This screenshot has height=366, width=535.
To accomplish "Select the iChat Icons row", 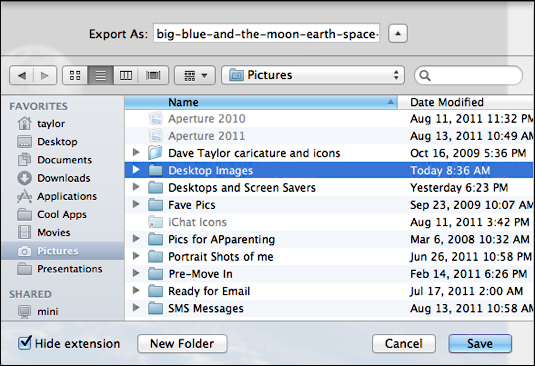I will coord(329,222).
